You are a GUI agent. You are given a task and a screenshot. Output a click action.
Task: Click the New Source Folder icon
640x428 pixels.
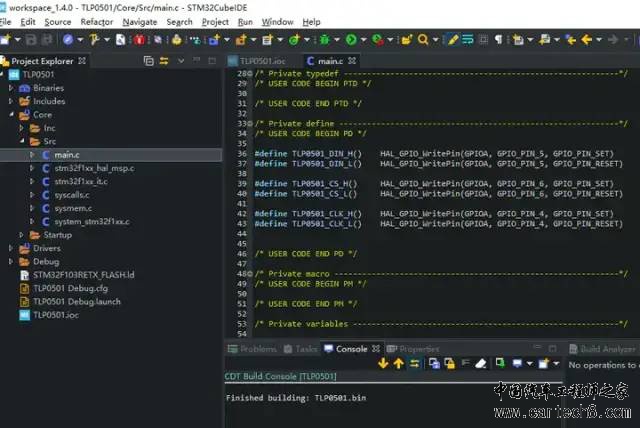241,40
